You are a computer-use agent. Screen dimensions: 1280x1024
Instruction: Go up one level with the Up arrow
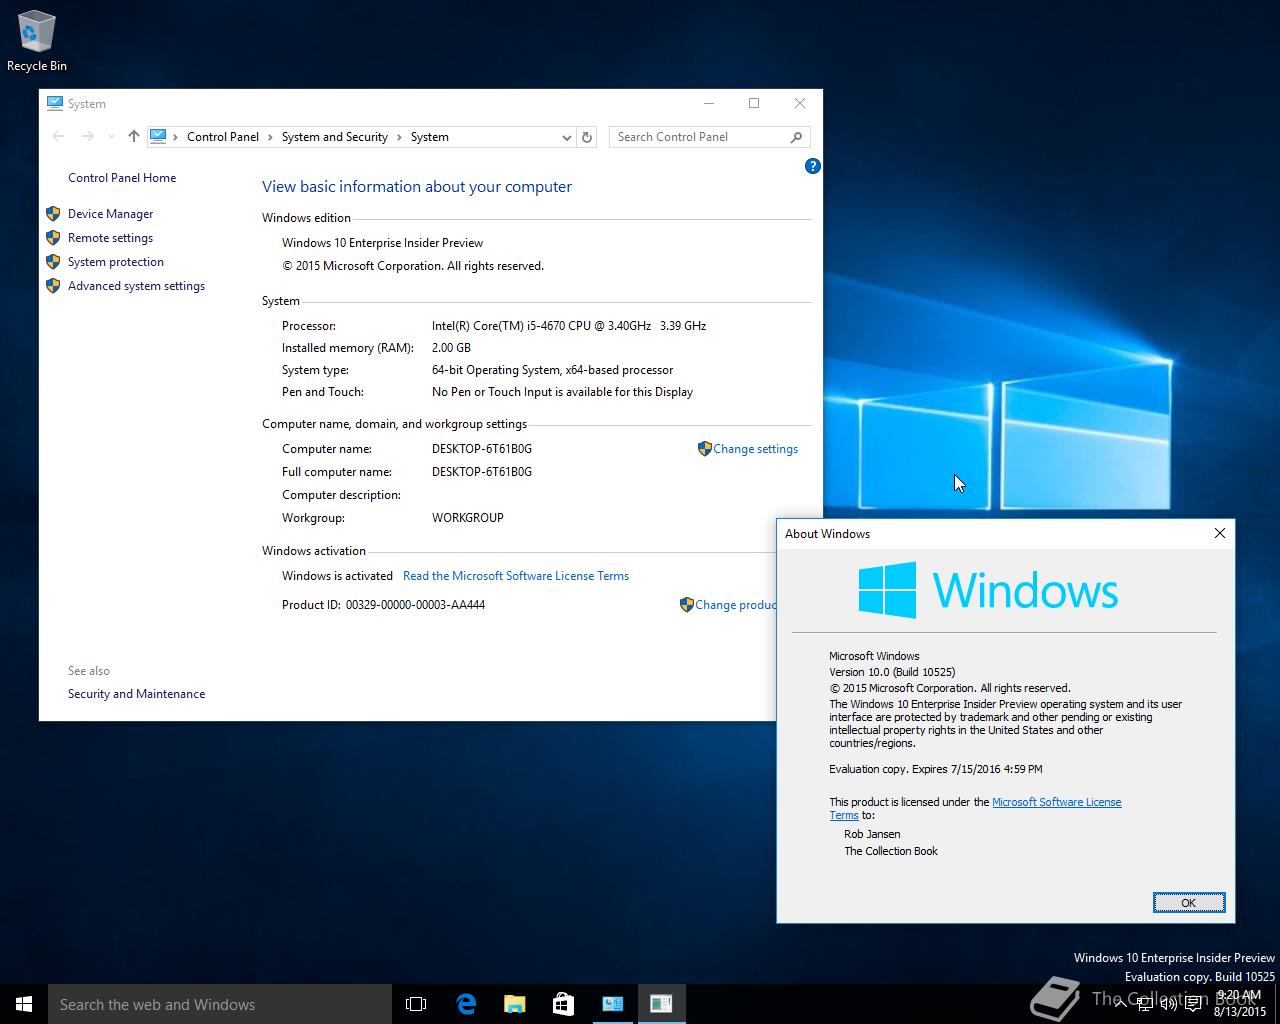coord(134,137)
